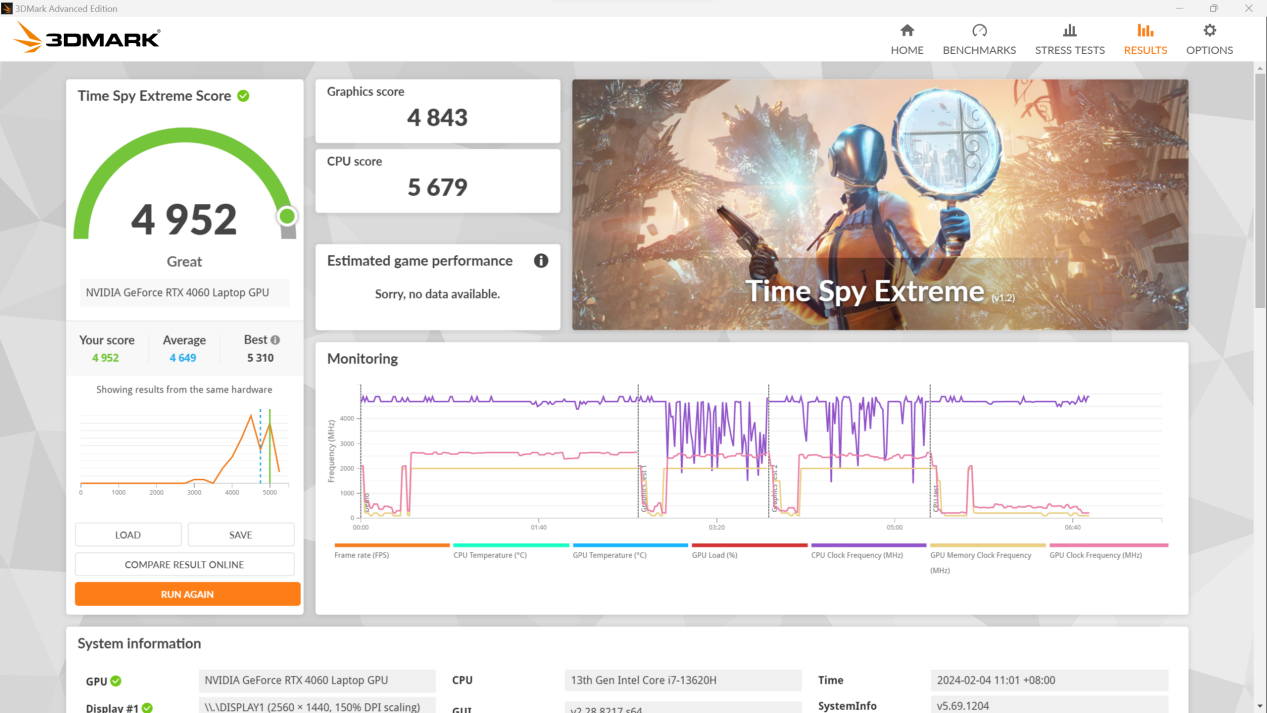Screen dimensions: 1267x713
Task: Click the green score gauge knob
Action: pos(287,216)
